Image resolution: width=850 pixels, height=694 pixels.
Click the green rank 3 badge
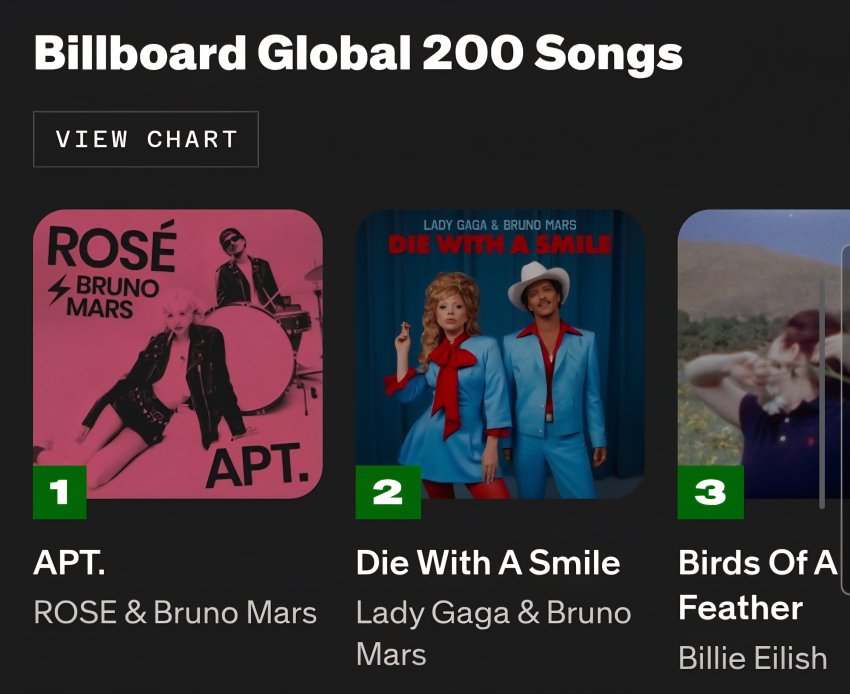tap(710, 492)
